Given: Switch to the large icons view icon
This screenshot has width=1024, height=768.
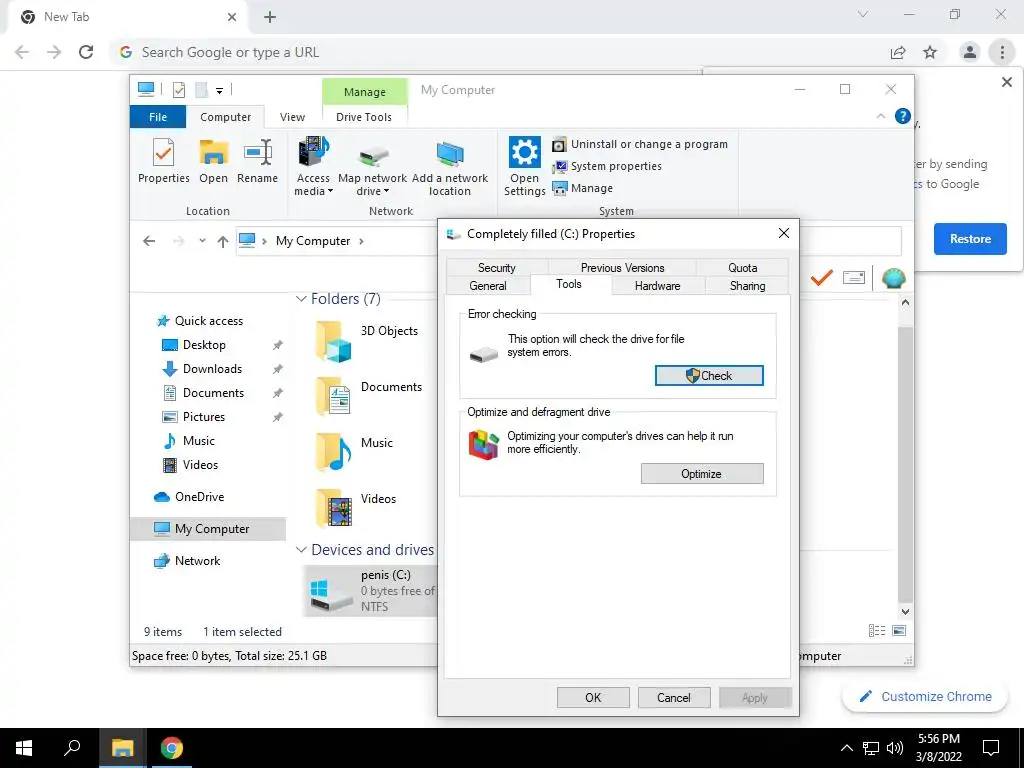Looking at the screenshot, I should coord(899,630).
